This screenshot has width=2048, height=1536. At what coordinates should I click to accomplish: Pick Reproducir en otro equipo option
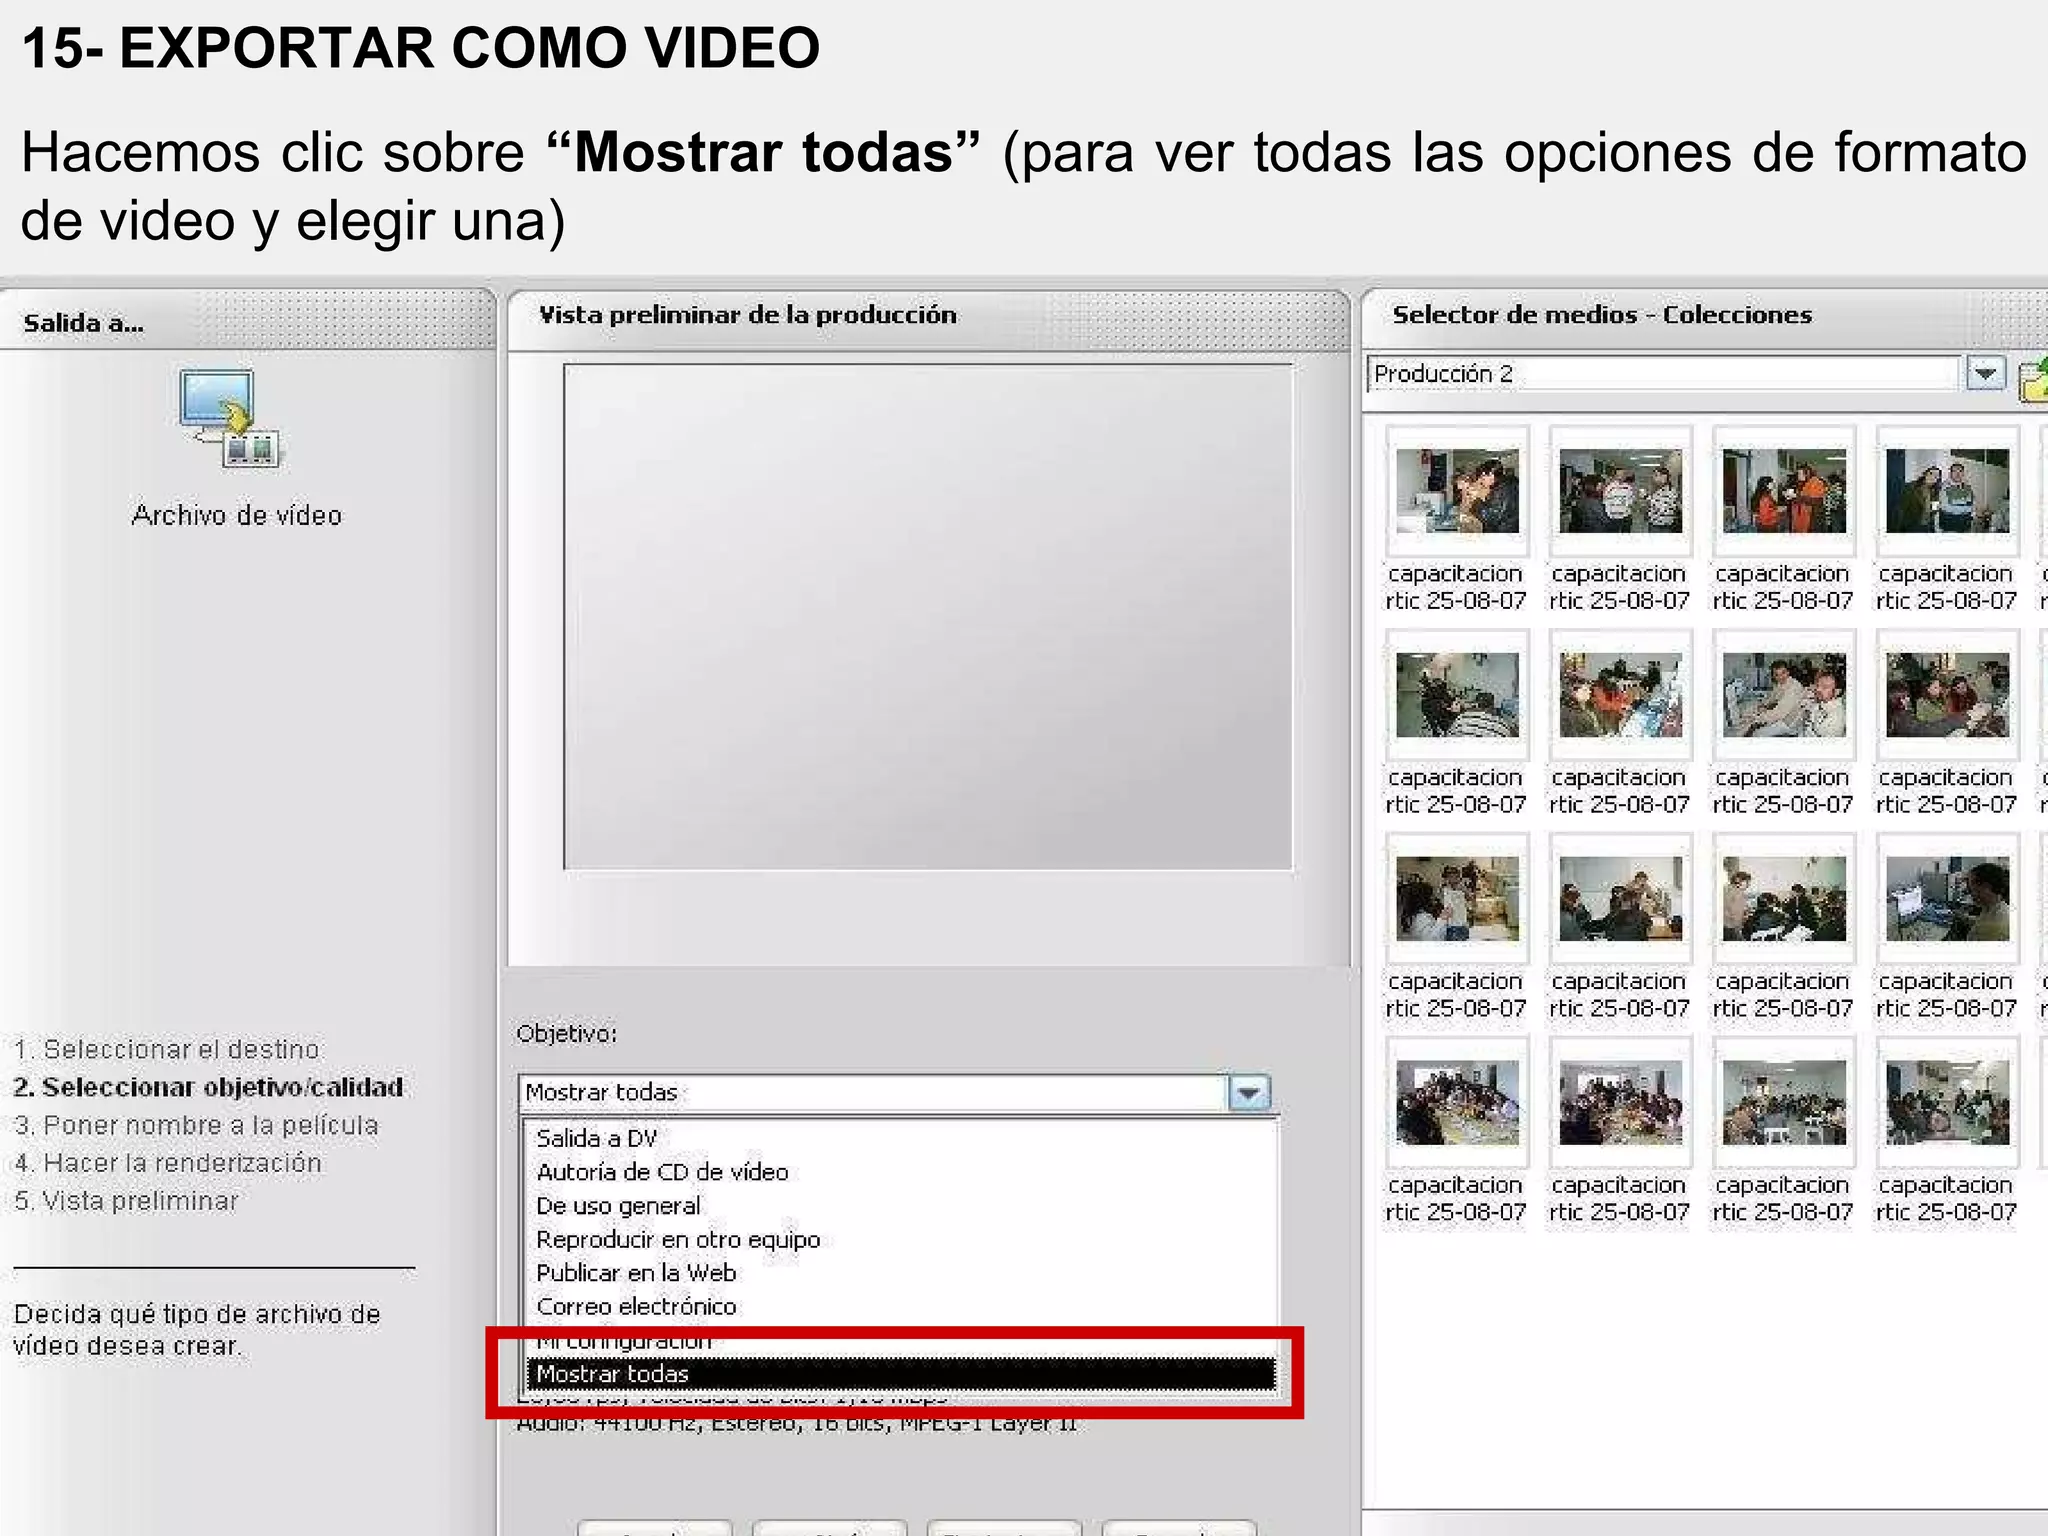(x=678, y=1239)
